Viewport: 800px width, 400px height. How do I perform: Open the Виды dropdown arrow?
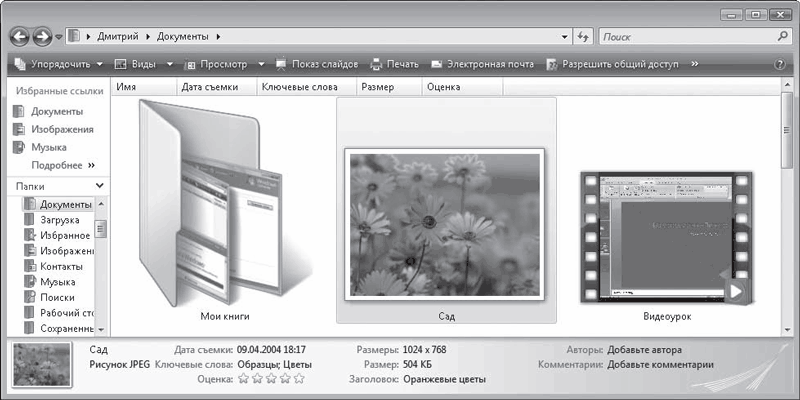170,64
